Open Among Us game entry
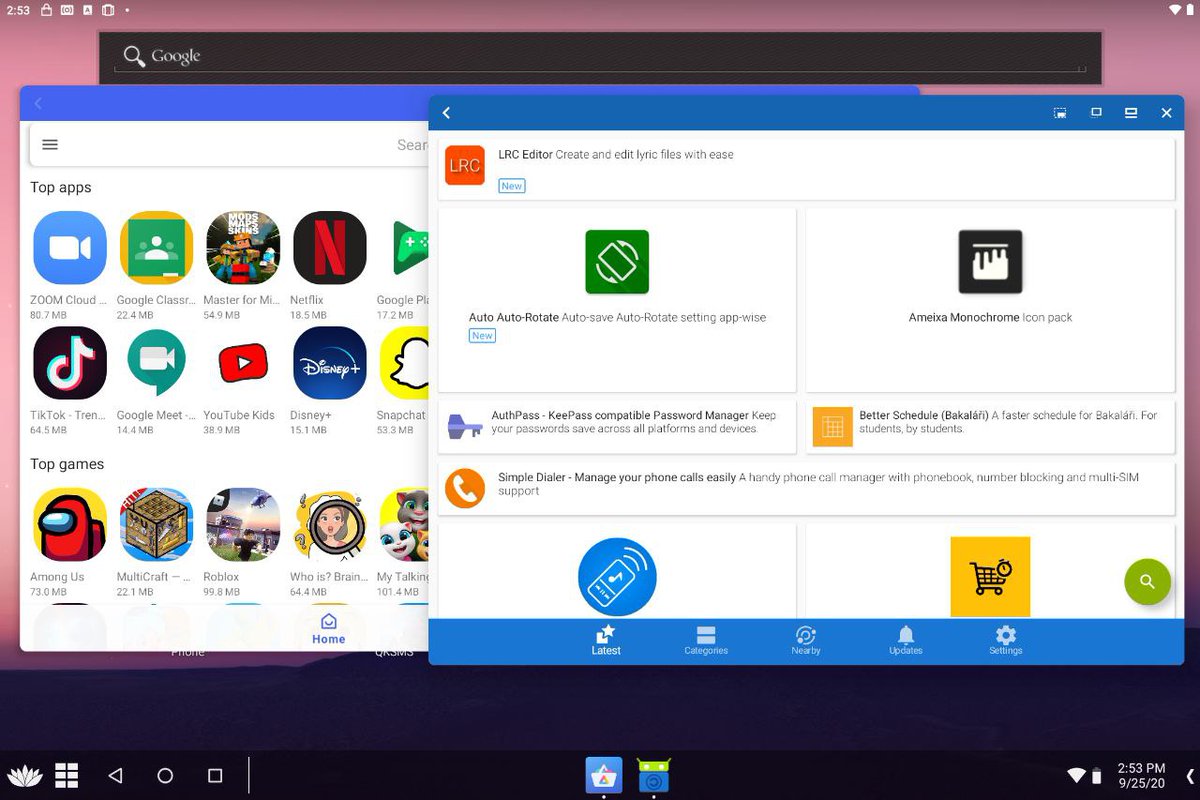Viewport: 1200px width, 800px height. pyautogui.click(x=69, y=542)
